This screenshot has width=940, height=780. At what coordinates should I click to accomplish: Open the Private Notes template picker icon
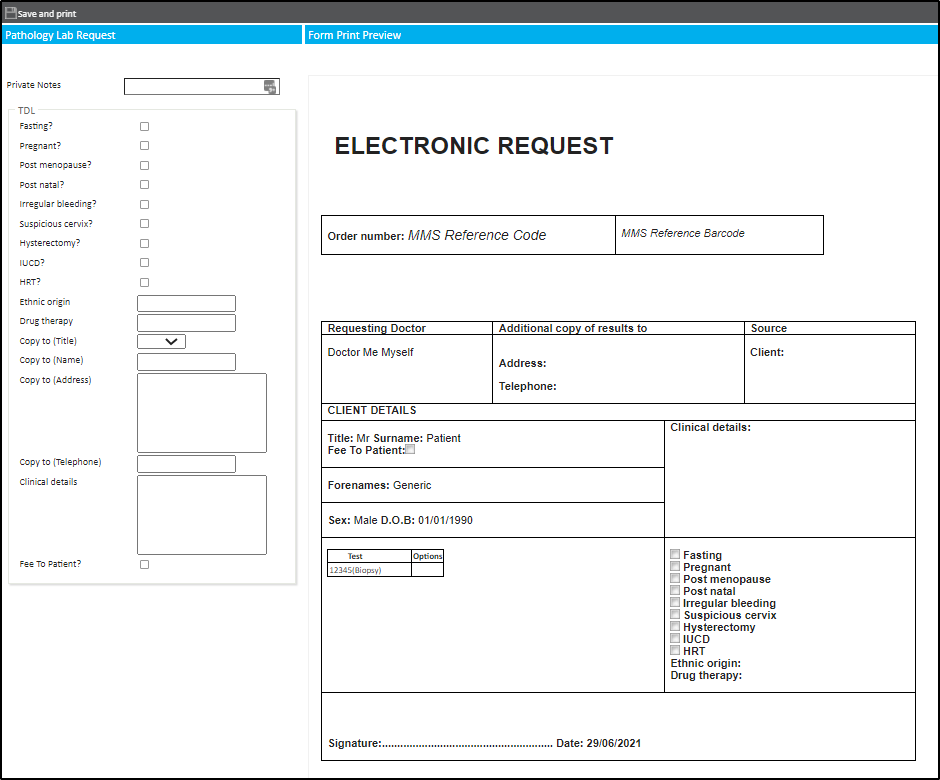(270, 87)
